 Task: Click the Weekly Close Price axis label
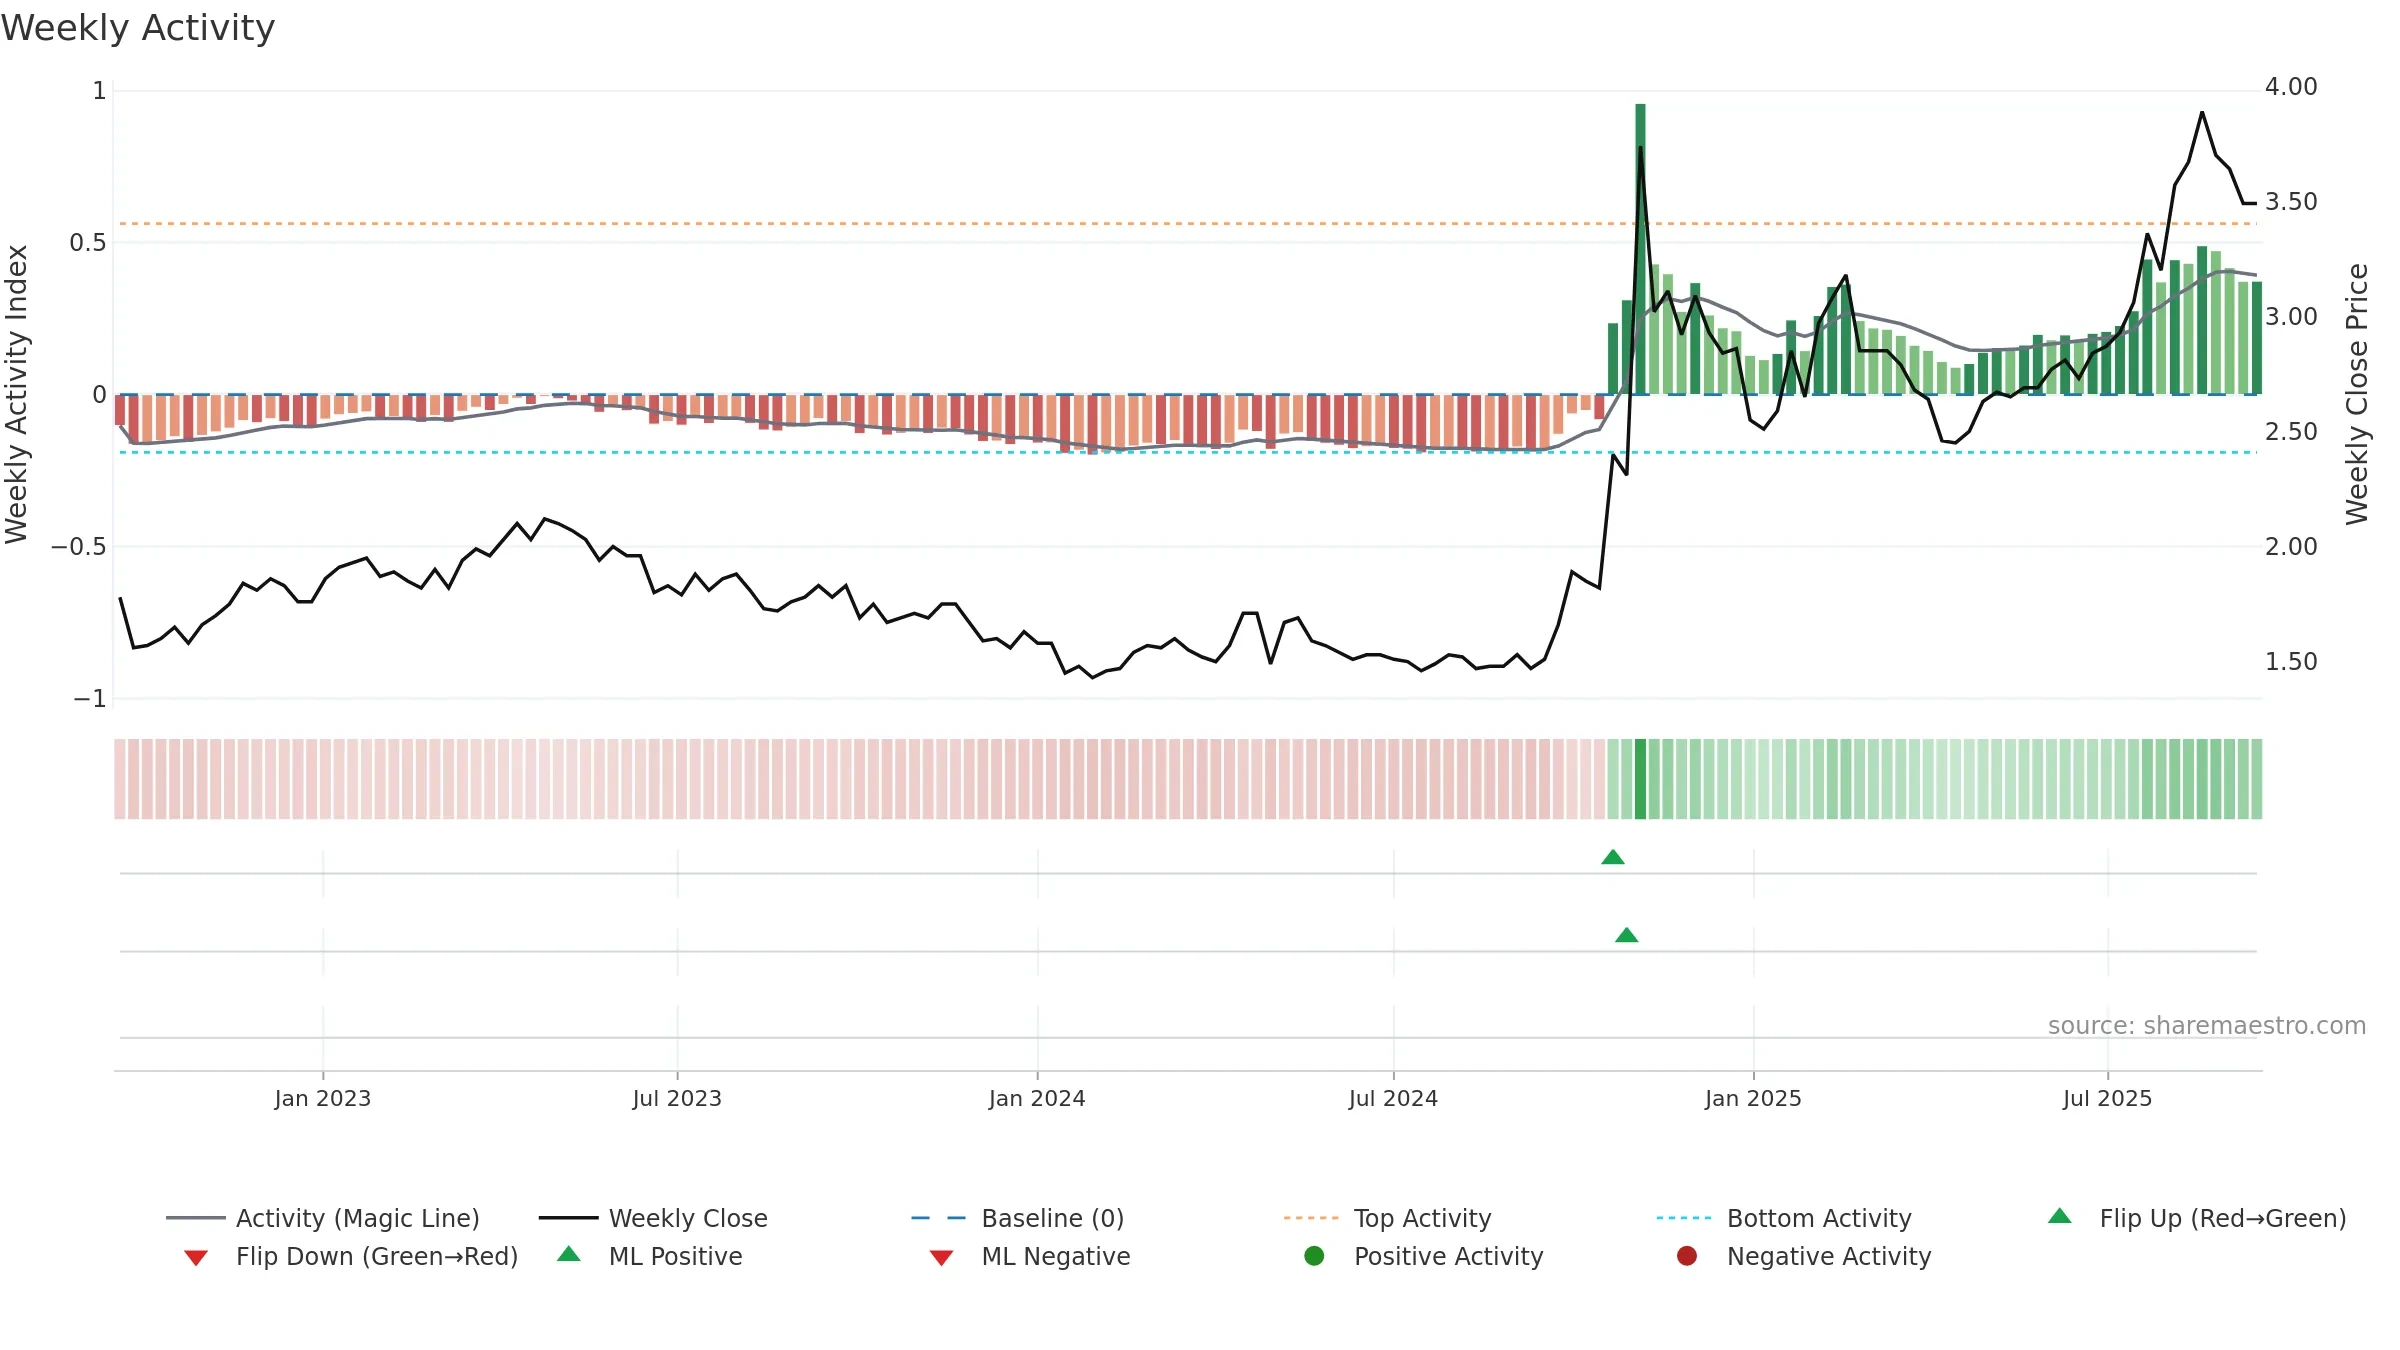point(2358,394)
